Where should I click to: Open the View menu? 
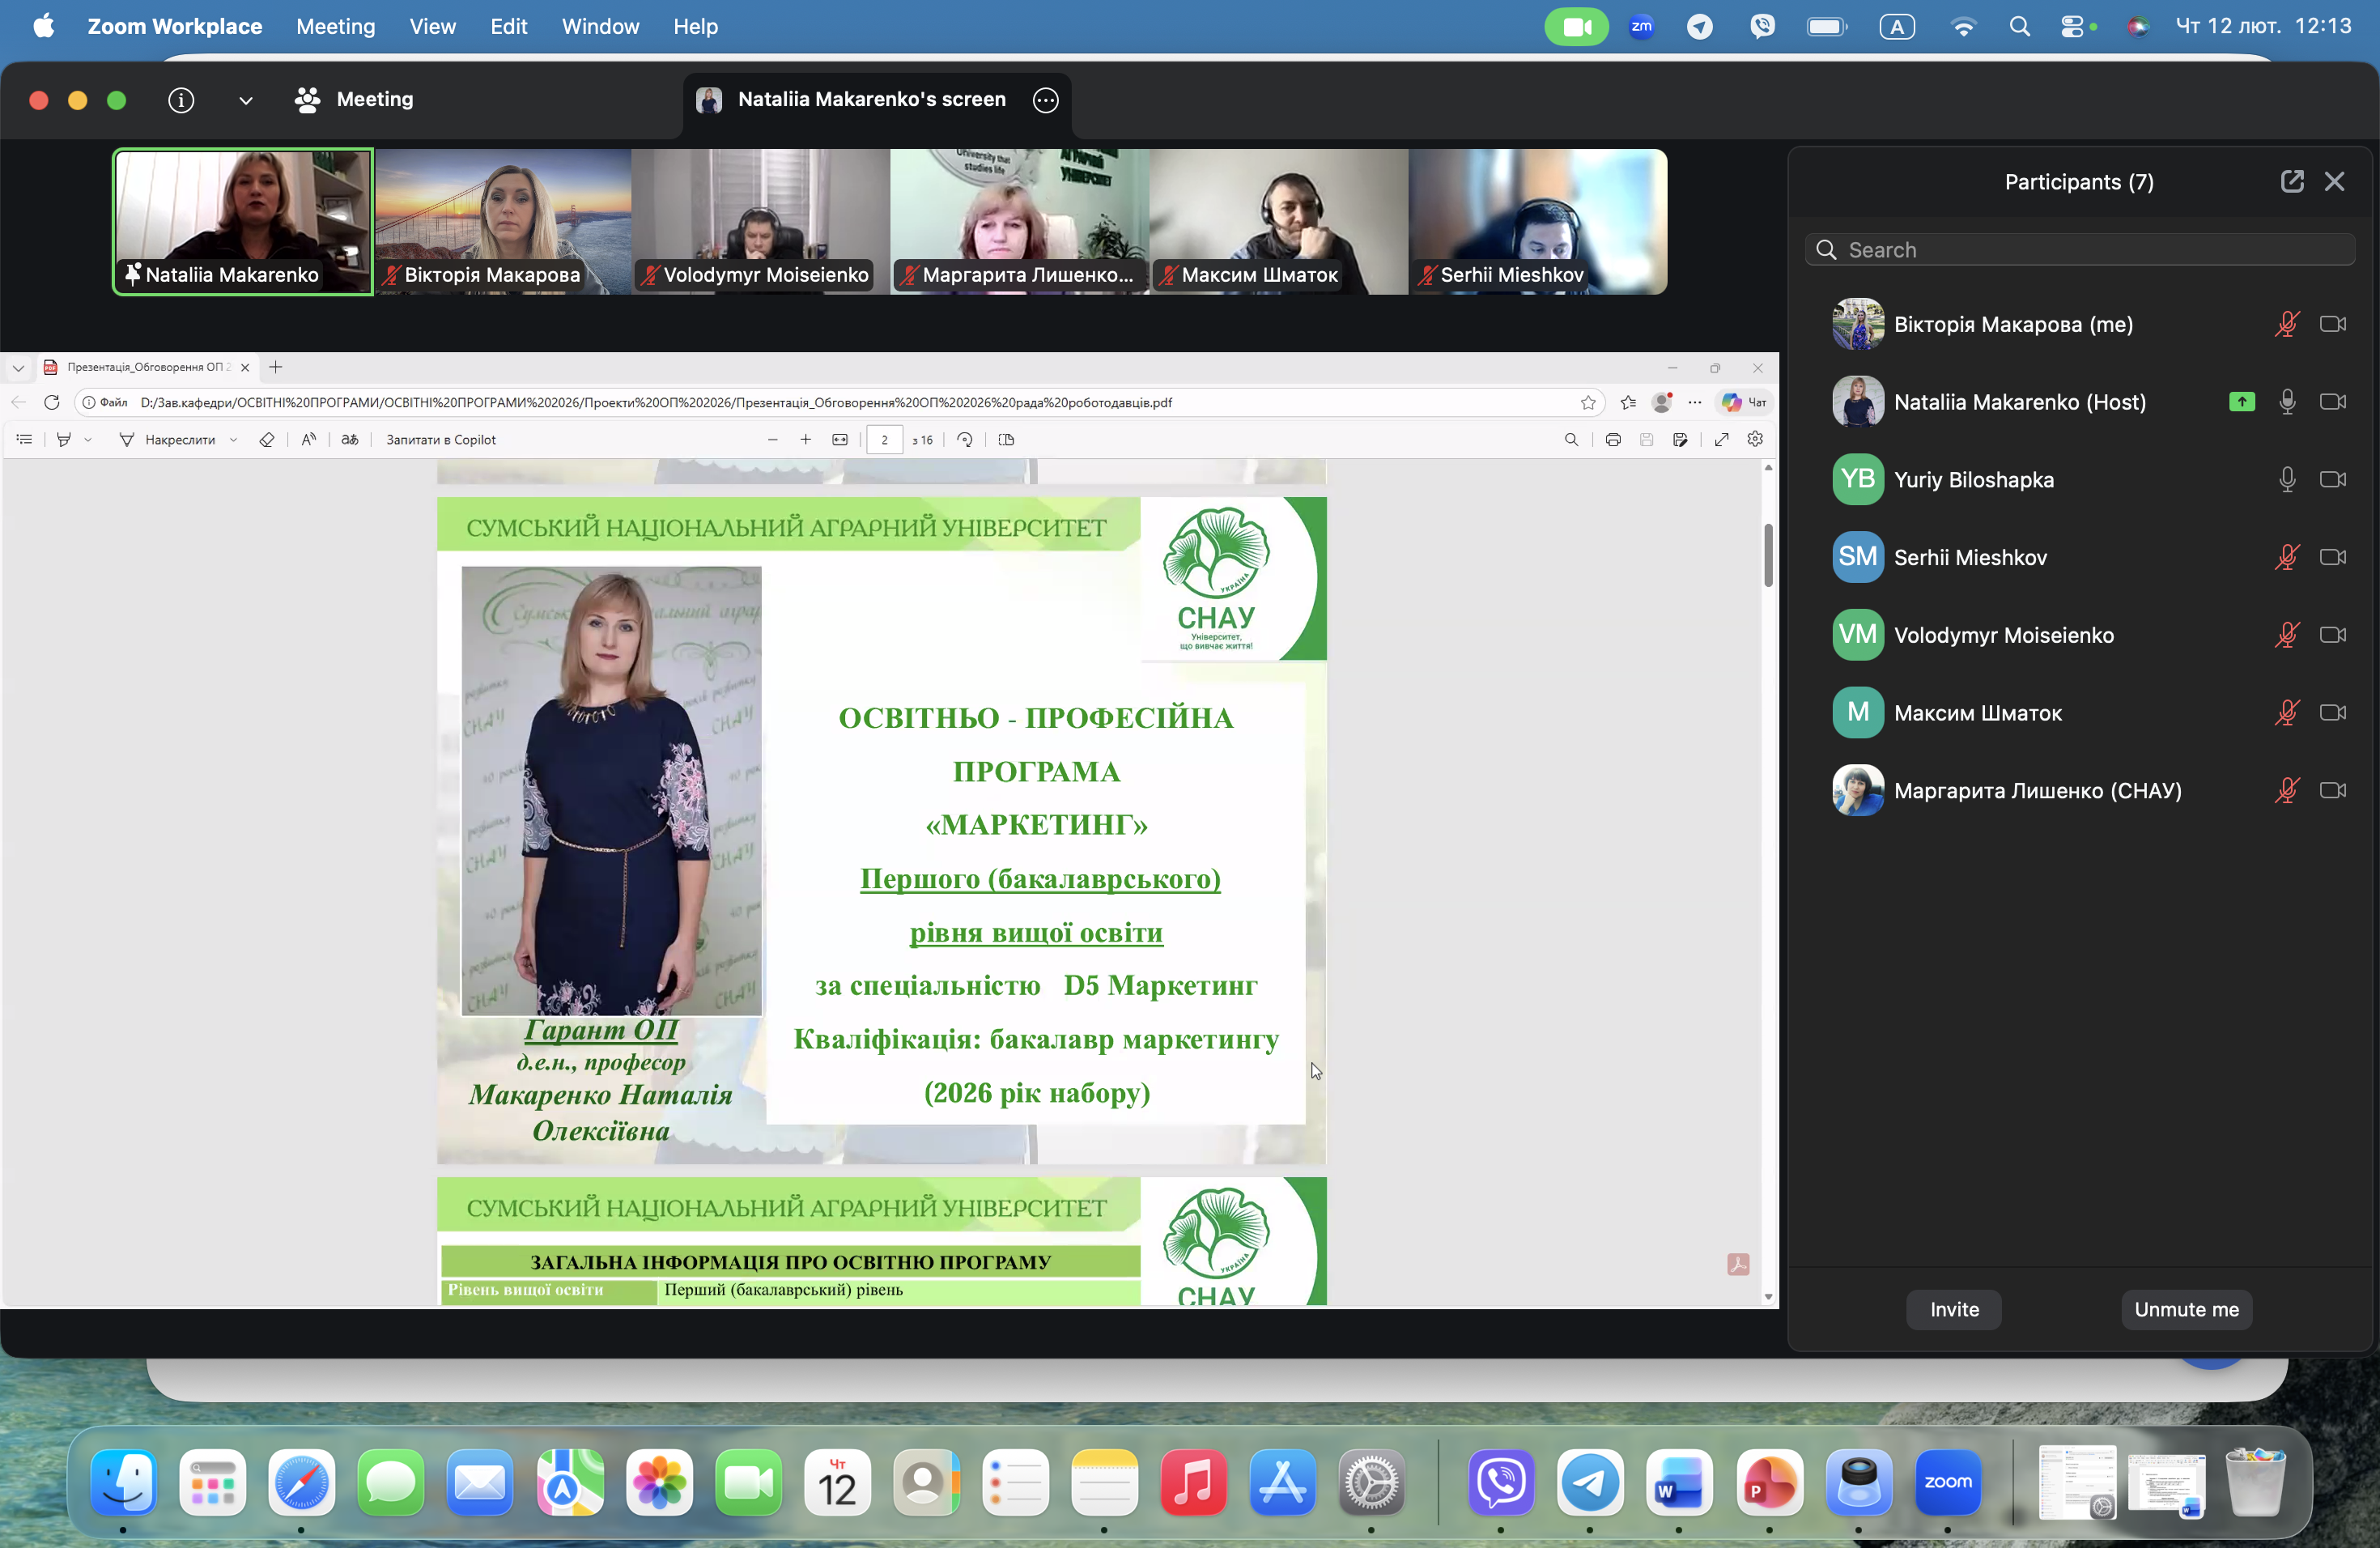[432, 27]
